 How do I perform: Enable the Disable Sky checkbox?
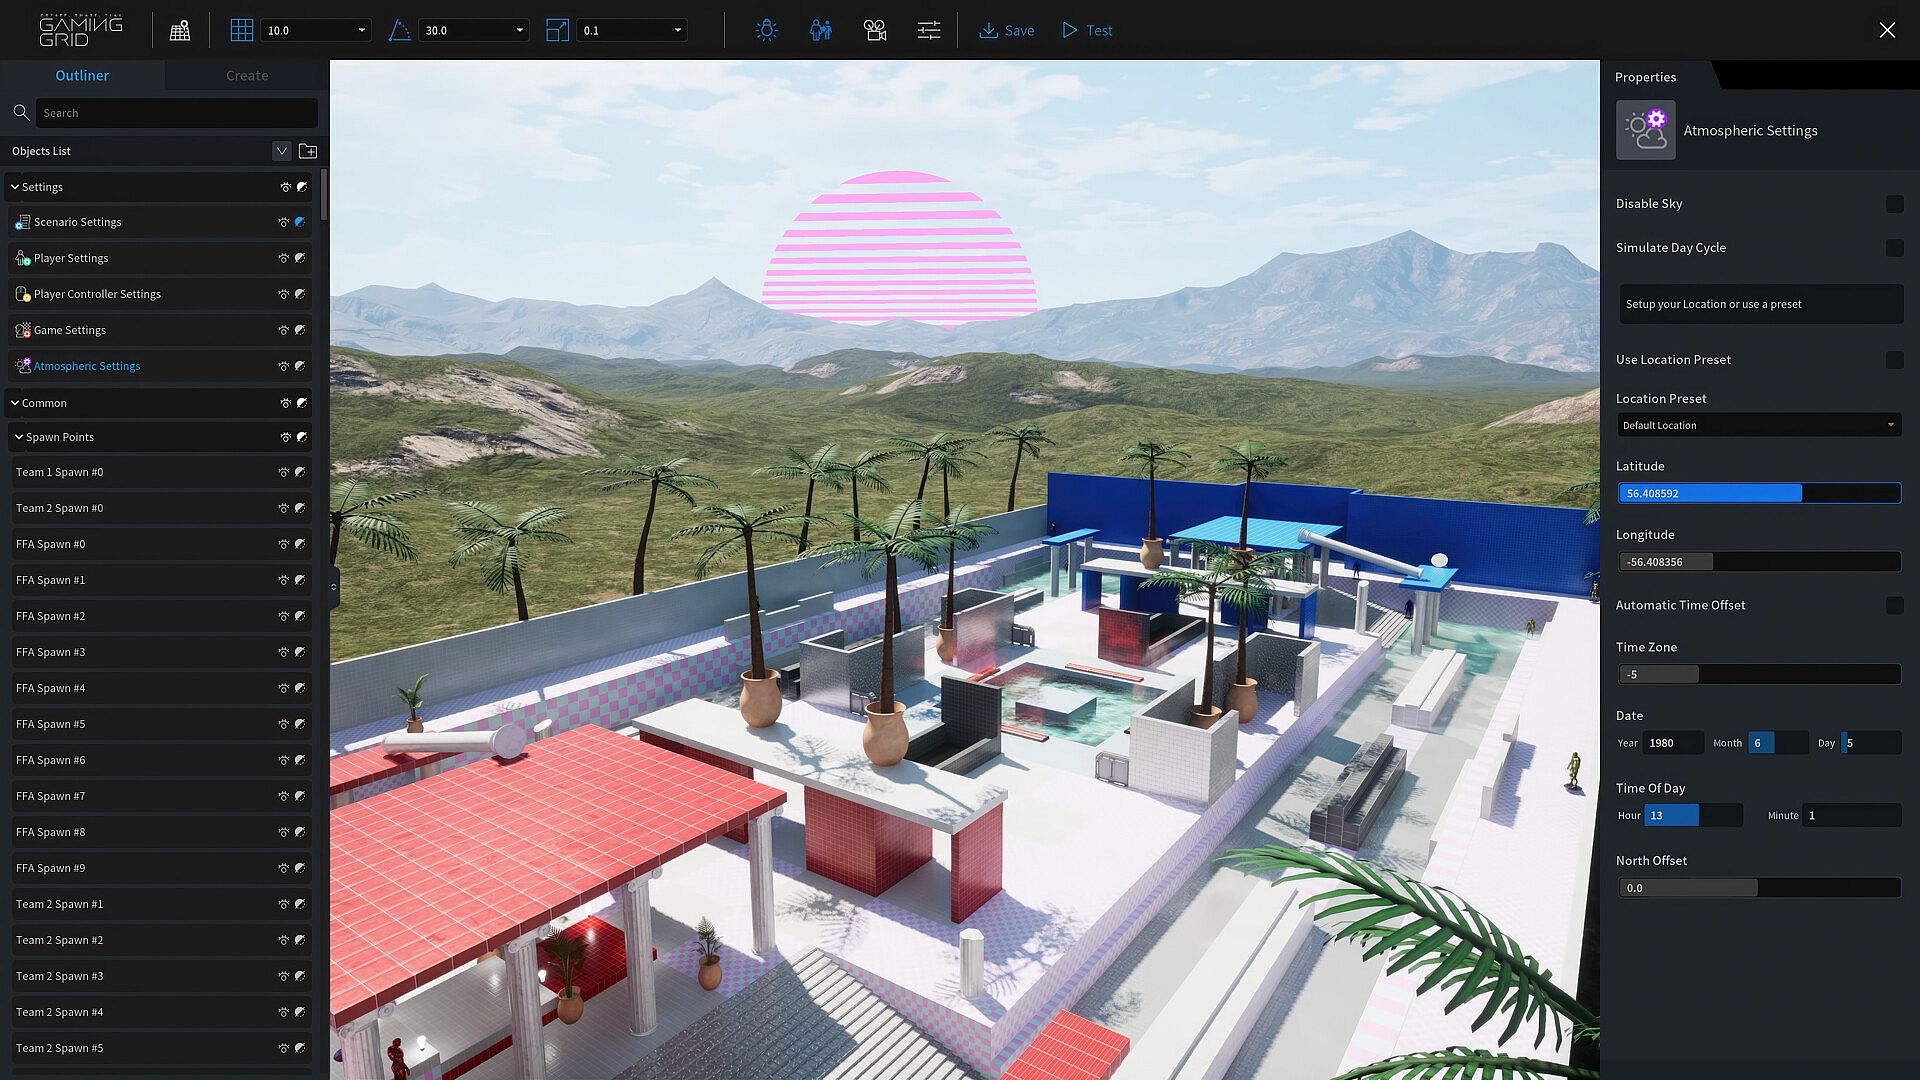1894,204
